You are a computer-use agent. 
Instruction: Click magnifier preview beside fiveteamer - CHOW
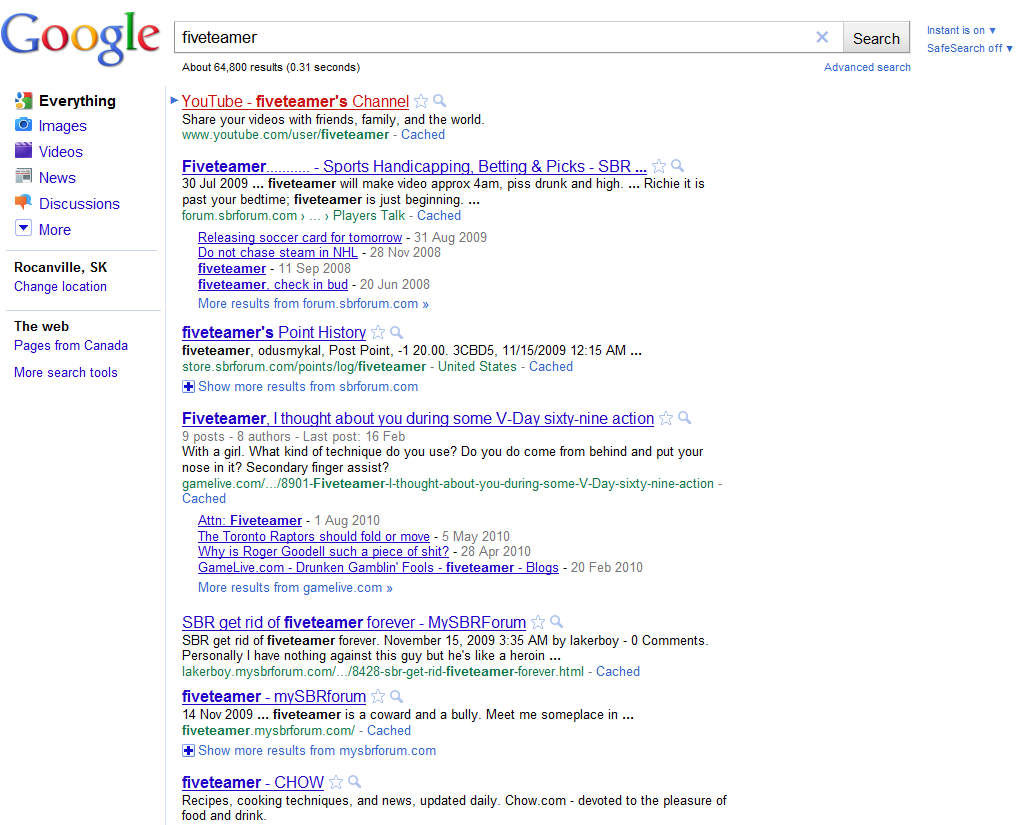coord(354,783)
